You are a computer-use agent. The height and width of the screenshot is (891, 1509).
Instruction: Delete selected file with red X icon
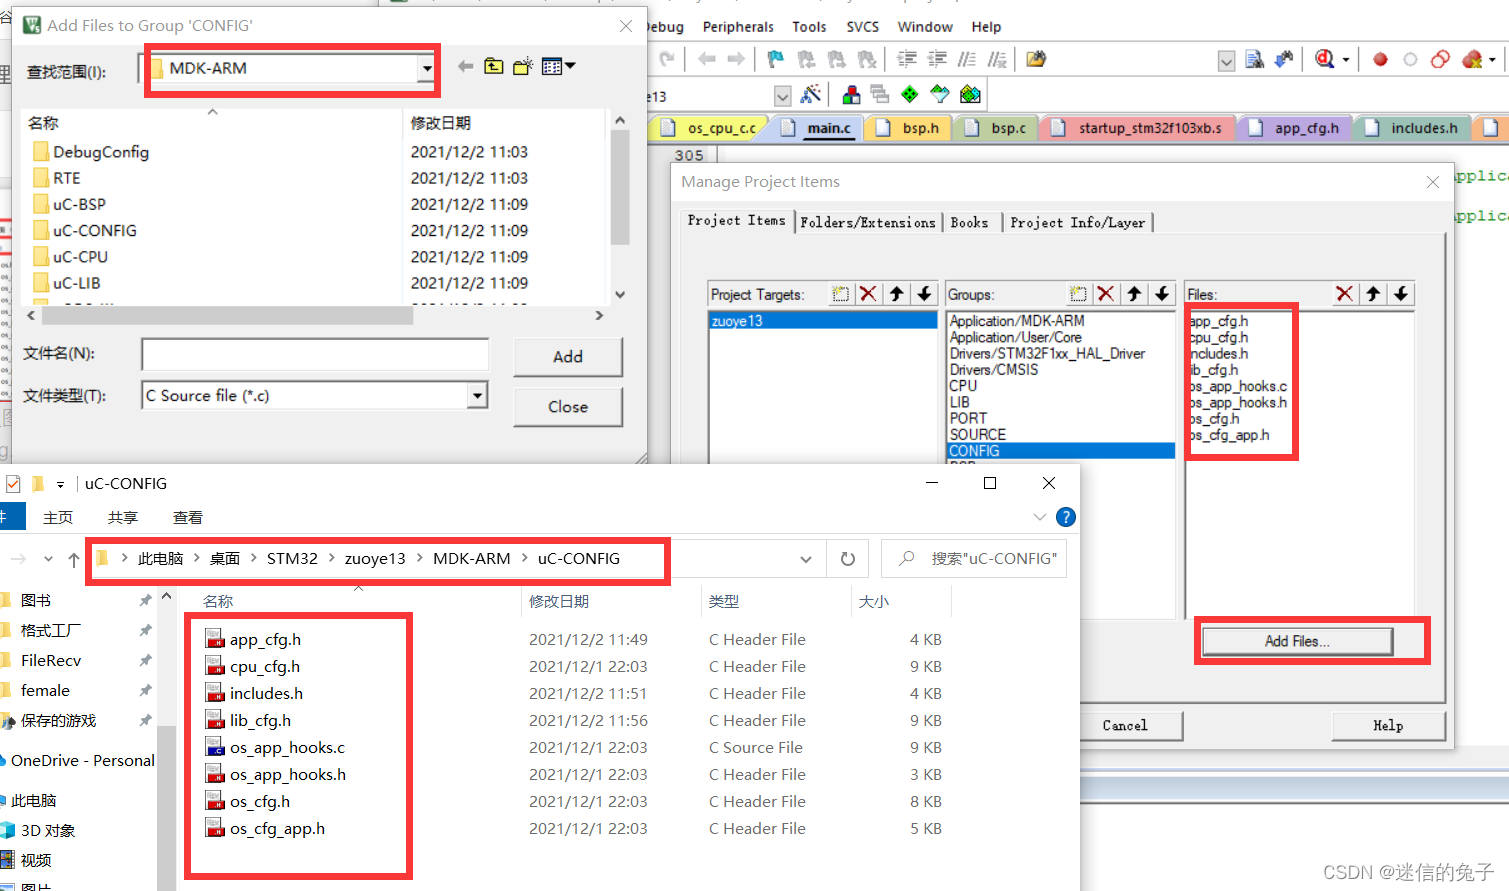pyautogui.click(x=1345, y=294)
